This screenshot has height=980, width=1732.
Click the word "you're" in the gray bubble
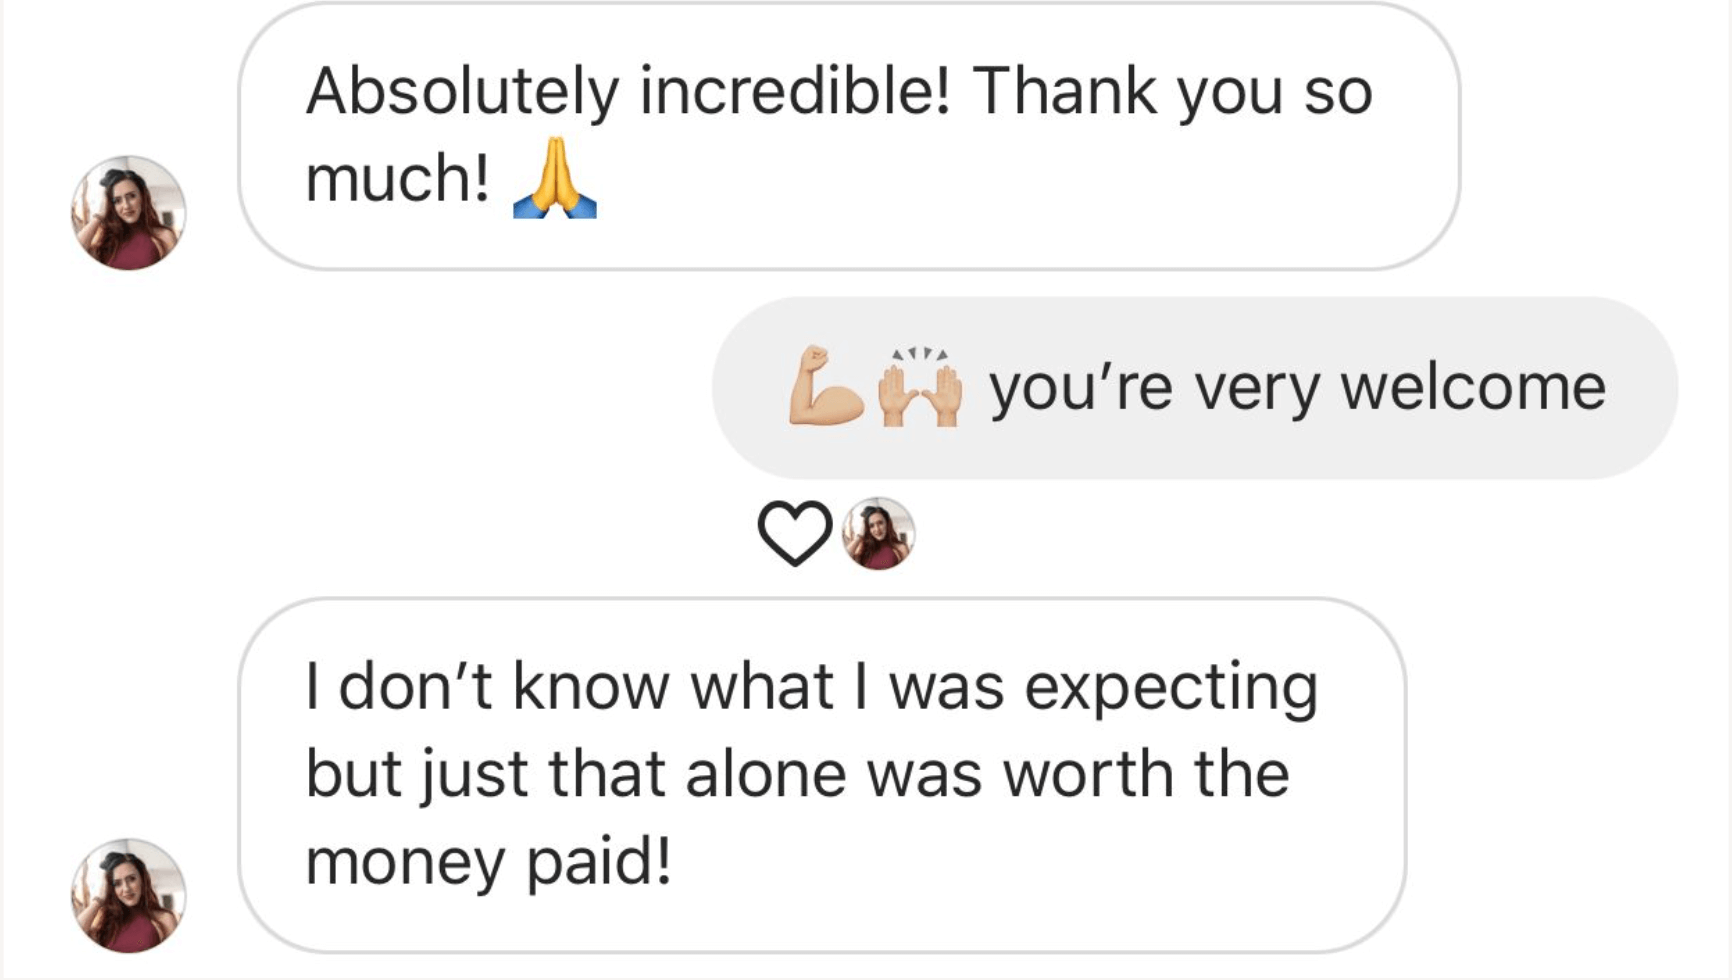1081,388
